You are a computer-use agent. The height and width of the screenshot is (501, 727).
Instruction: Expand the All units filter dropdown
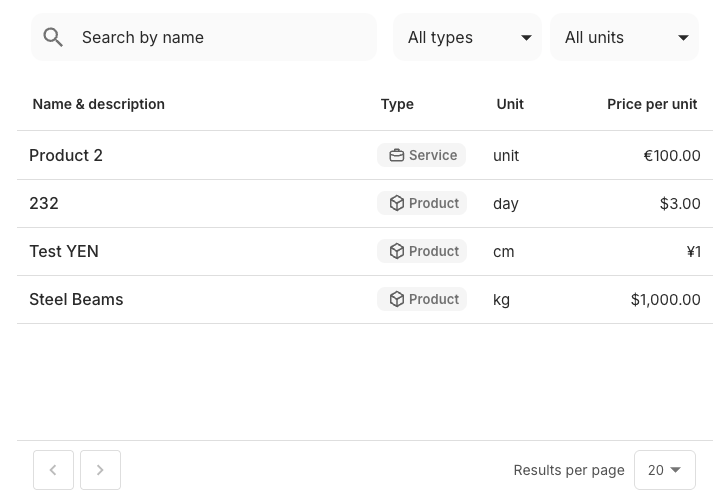pyautogui.click(x=624, y=38)
